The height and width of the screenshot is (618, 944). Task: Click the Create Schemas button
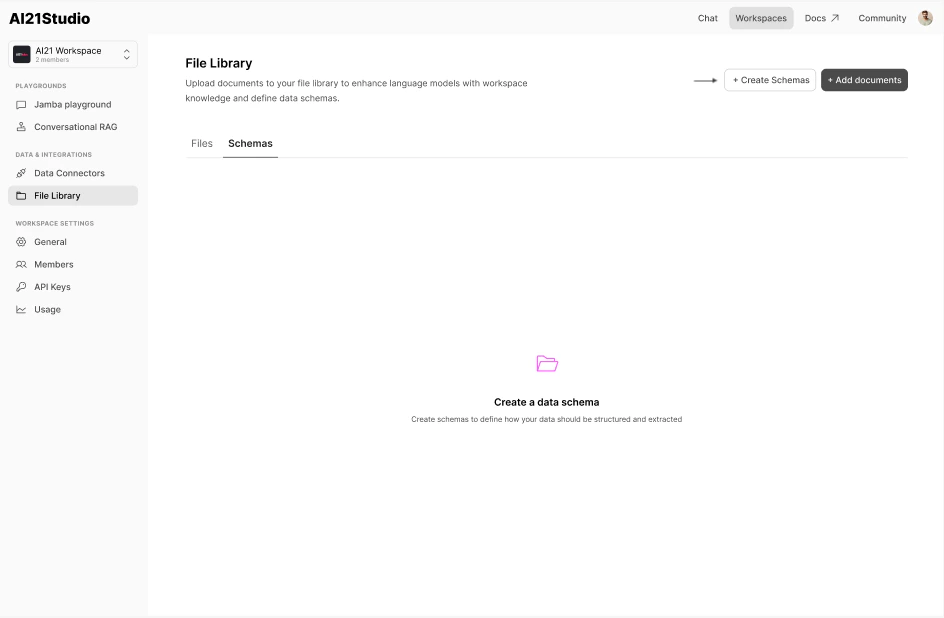pyautogui.click(x=769, y=79)
